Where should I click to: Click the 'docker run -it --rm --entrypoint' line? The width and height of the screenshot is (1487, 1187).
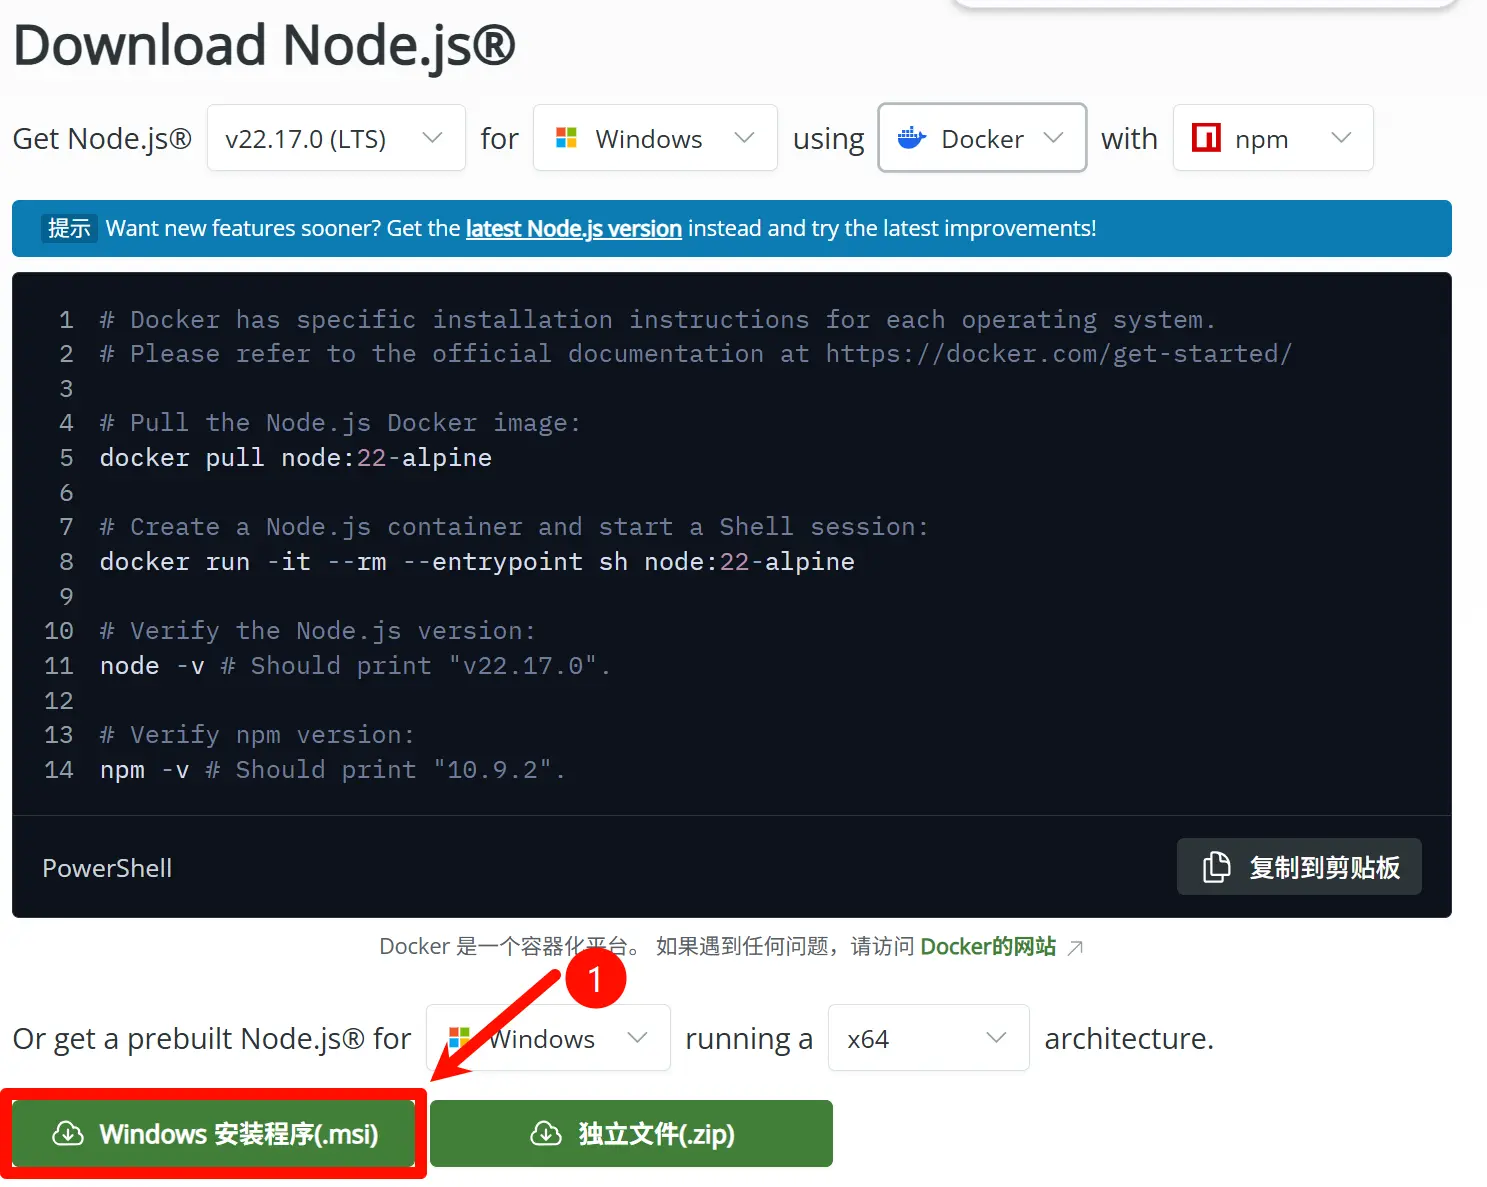477,562
